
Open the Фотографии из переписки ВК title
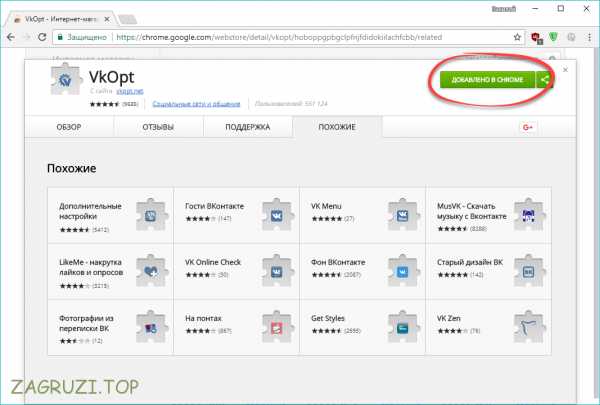86,323
